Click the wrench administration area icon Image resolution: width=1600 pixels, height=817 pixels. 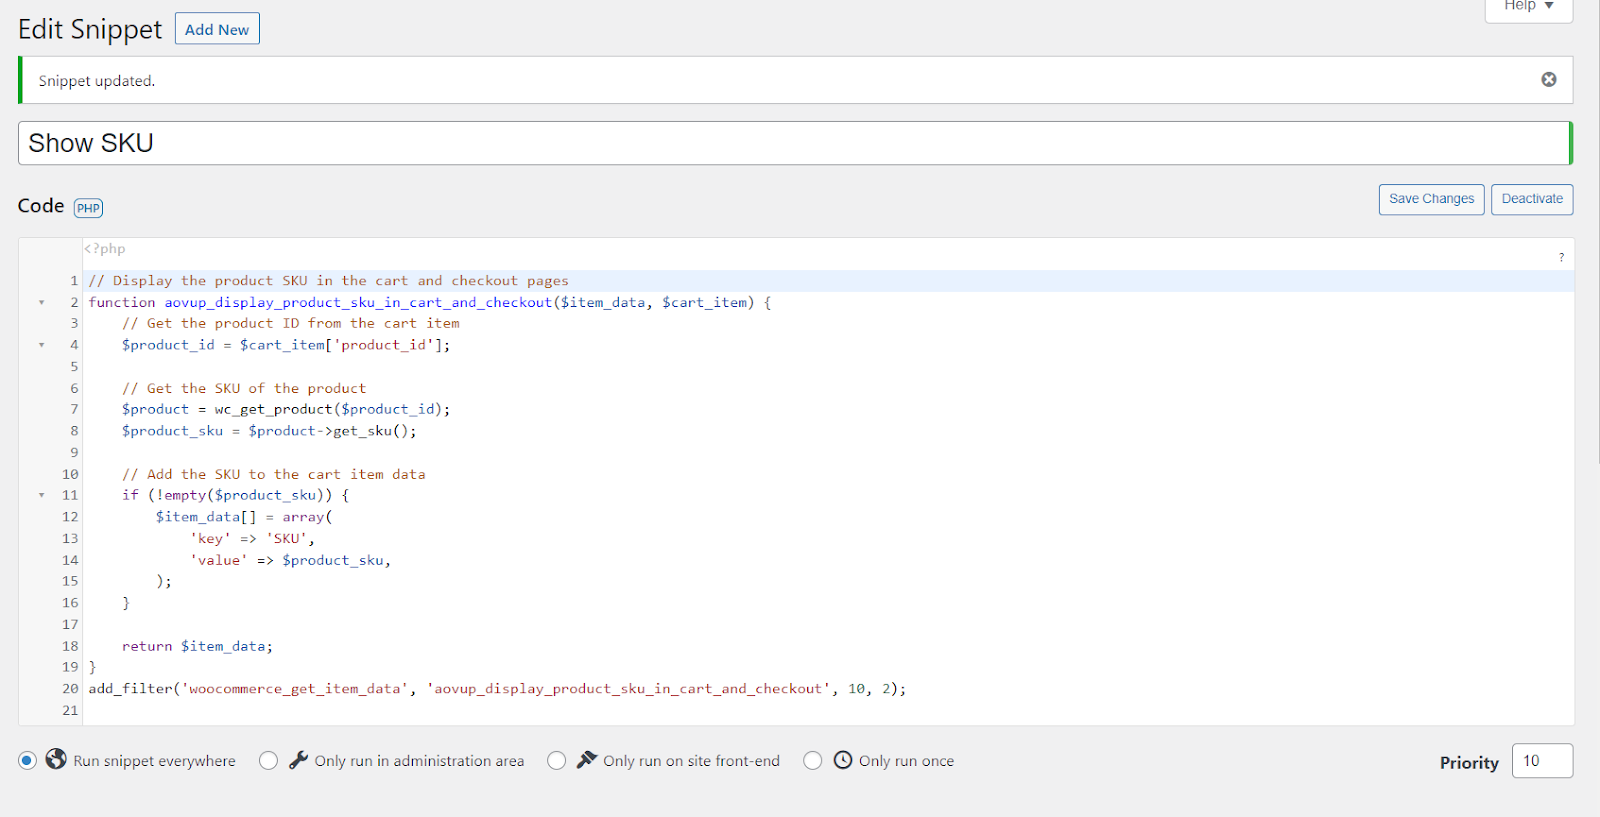point(298,760)
